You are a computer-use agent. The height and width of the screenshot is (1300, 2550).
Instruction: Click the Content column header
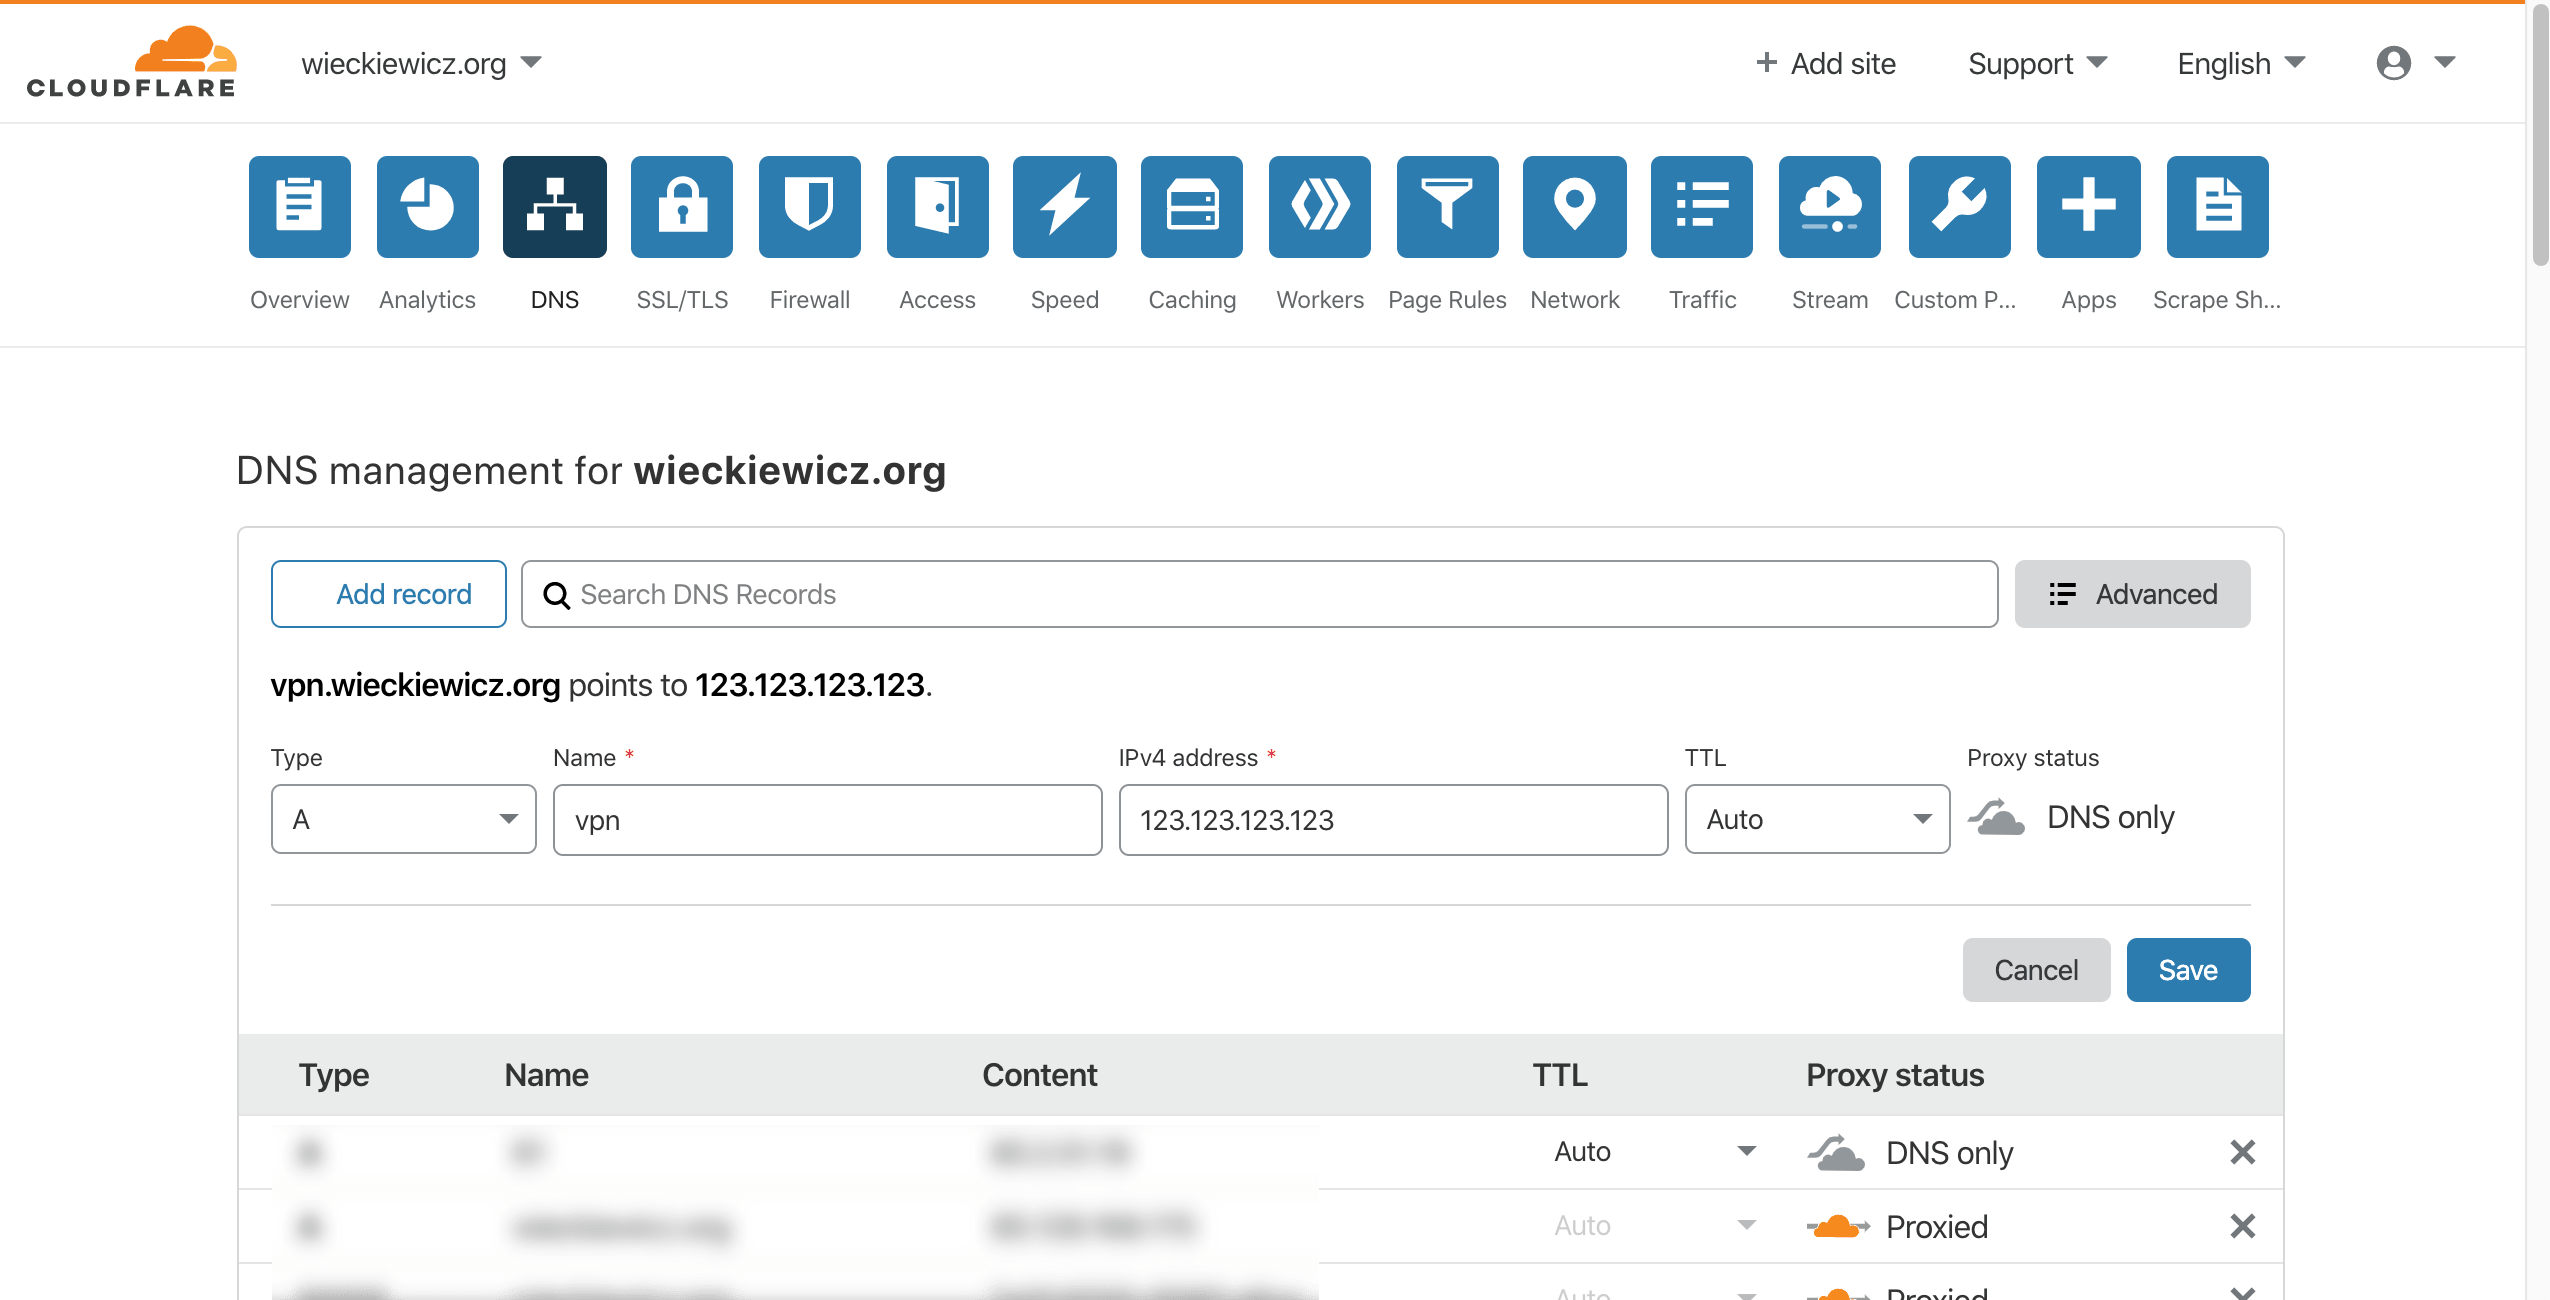coord(1039,1075)
